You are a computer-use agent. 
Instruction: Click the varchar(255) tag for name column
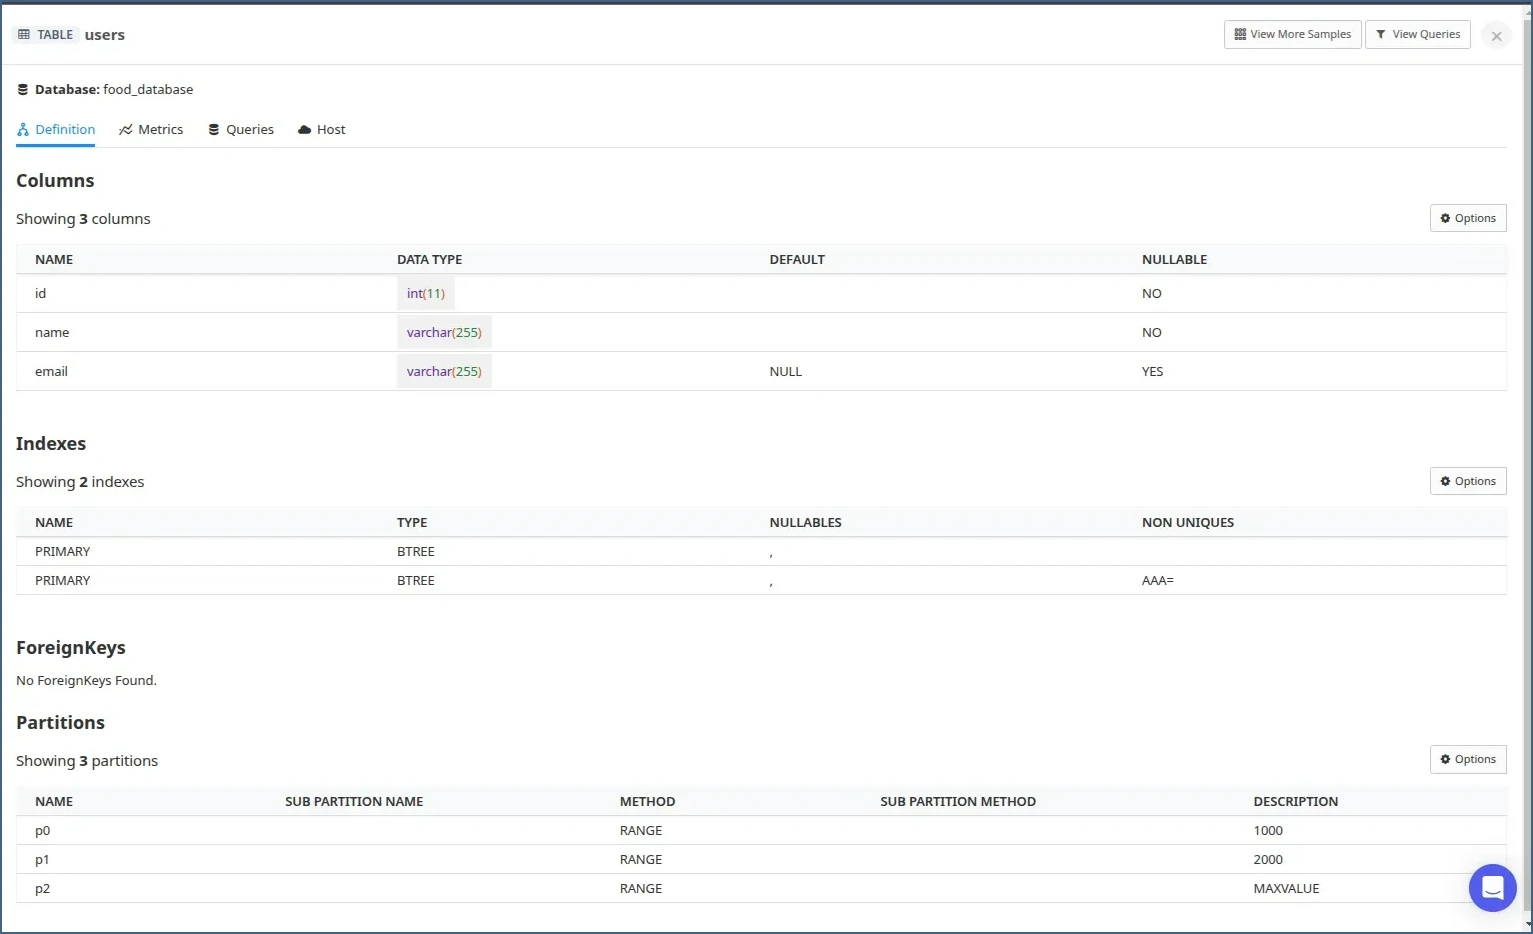(x=444, y=333)
